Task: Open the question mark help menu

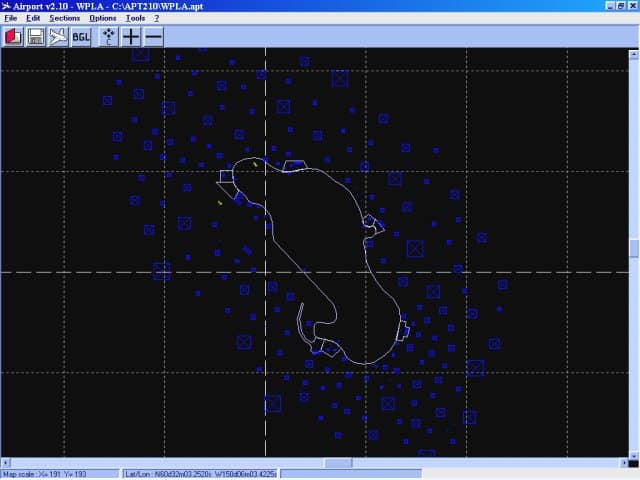Action: 156,18
